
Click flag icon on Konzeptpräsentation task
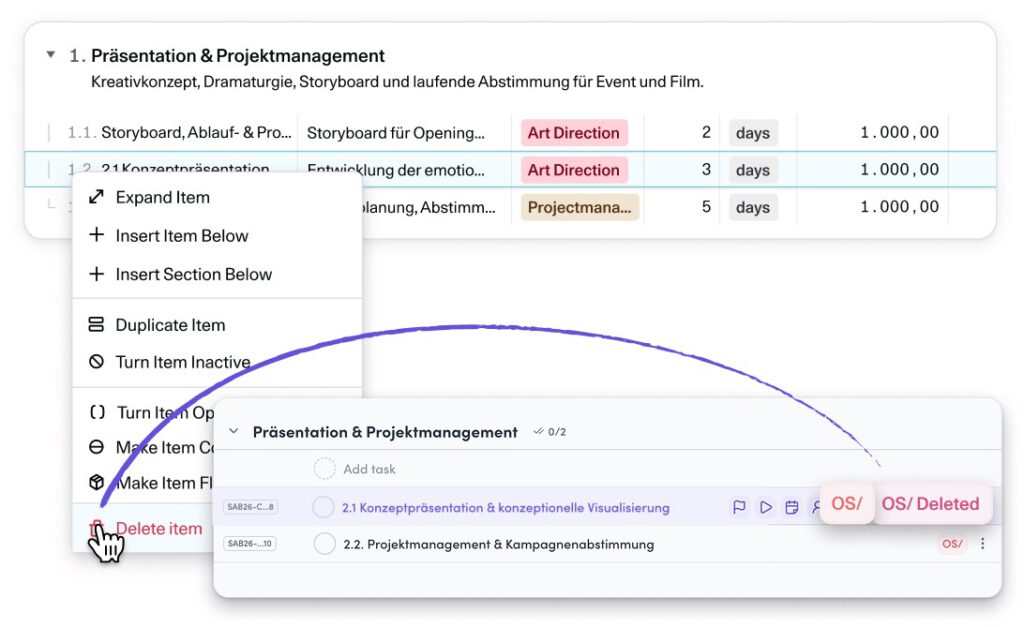coord(739,507)
